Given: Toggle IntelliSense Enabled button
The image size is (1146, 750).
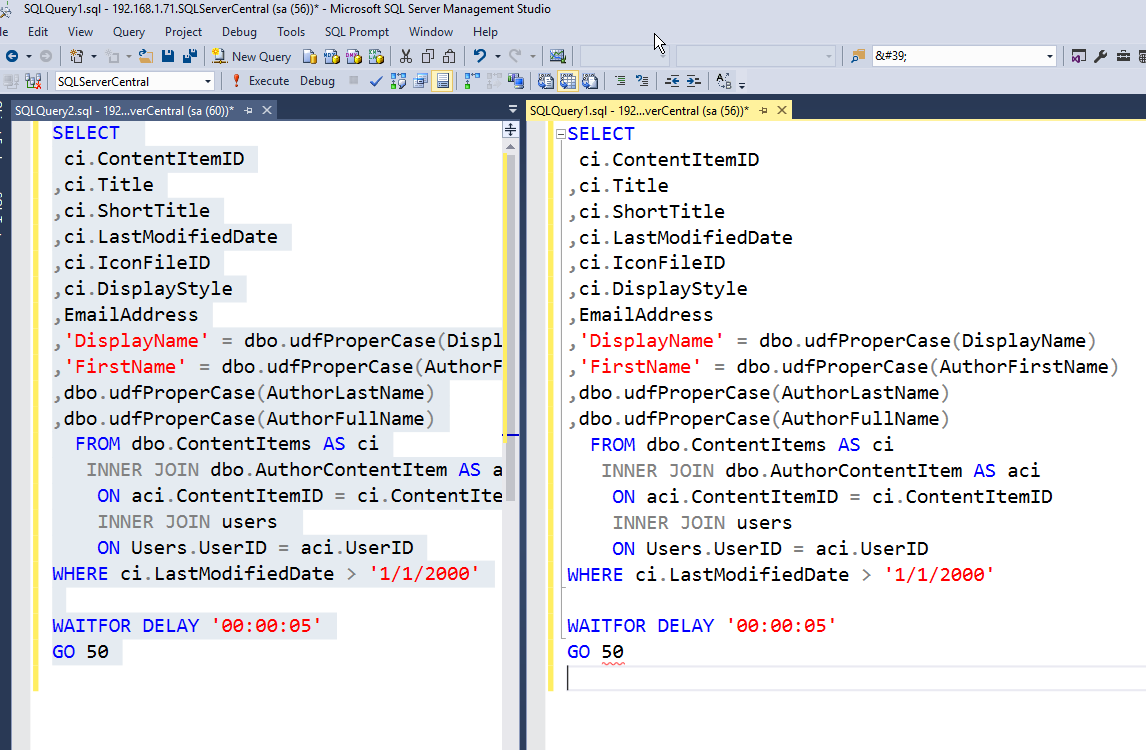Looking at the screenshot, I should (x=443, y=81).
